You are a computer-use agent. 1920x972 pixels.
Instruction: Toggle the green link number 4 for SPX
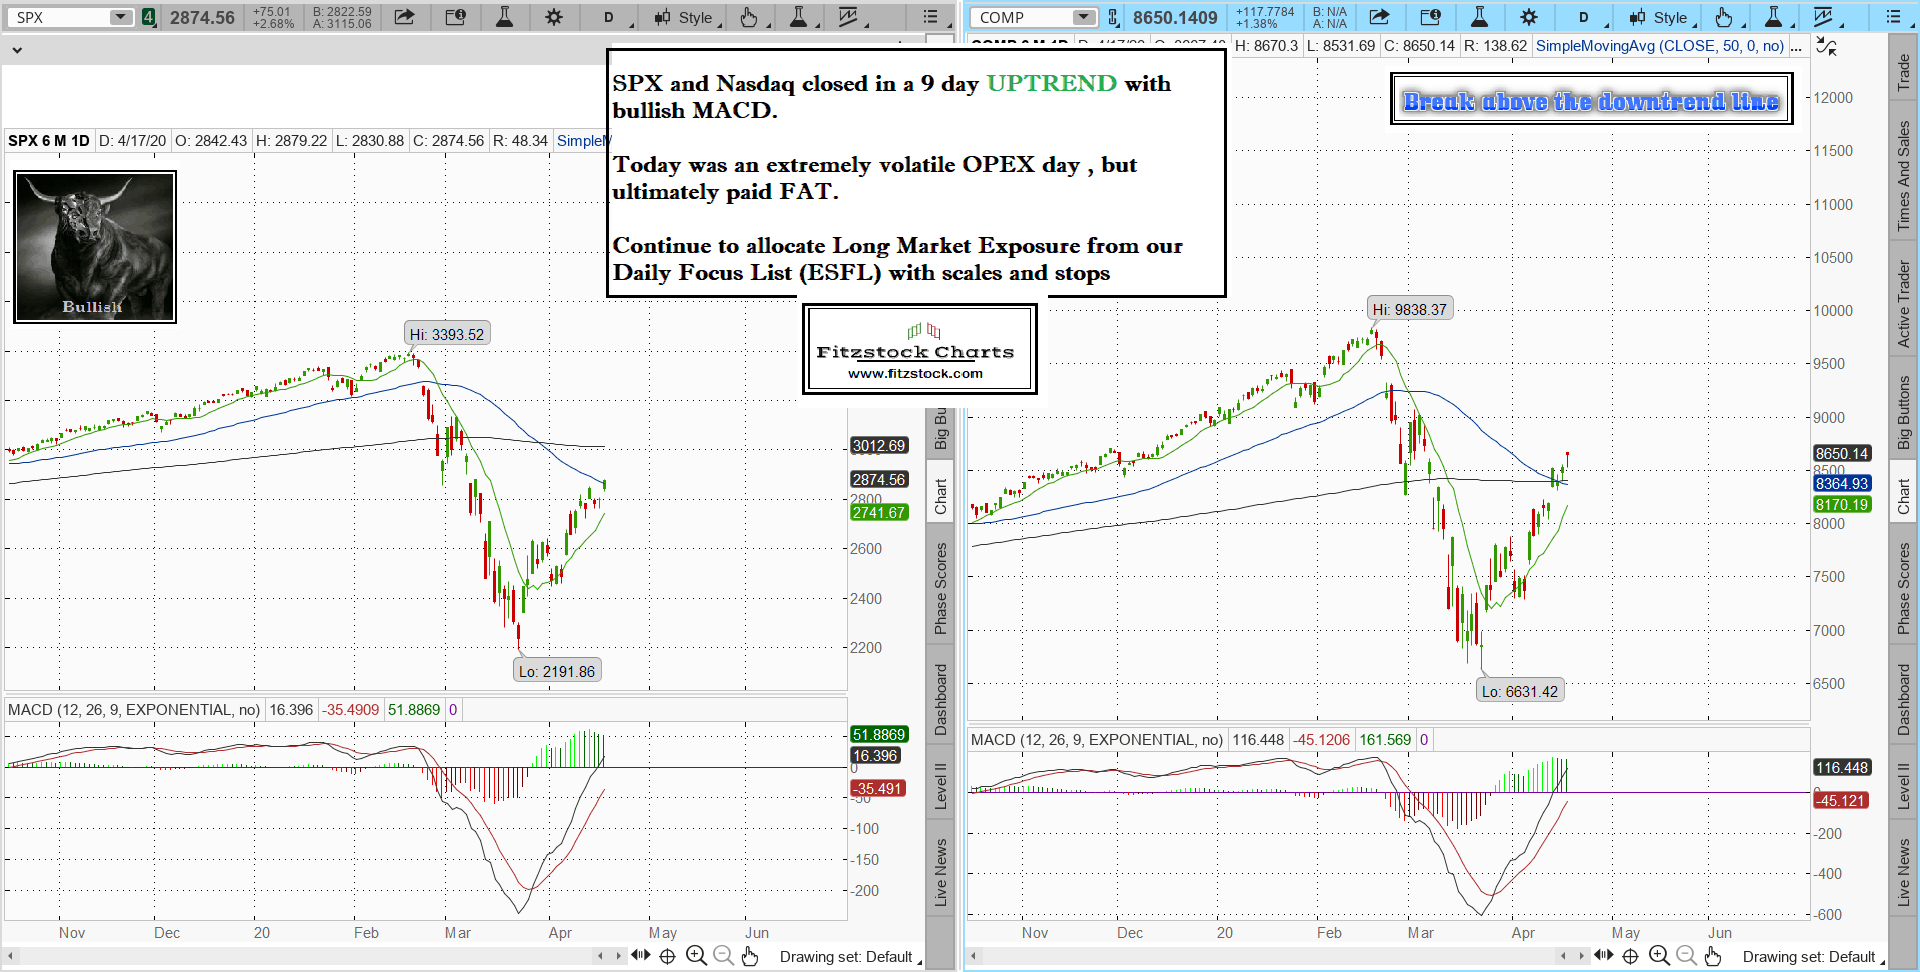(x=148, y=17)
